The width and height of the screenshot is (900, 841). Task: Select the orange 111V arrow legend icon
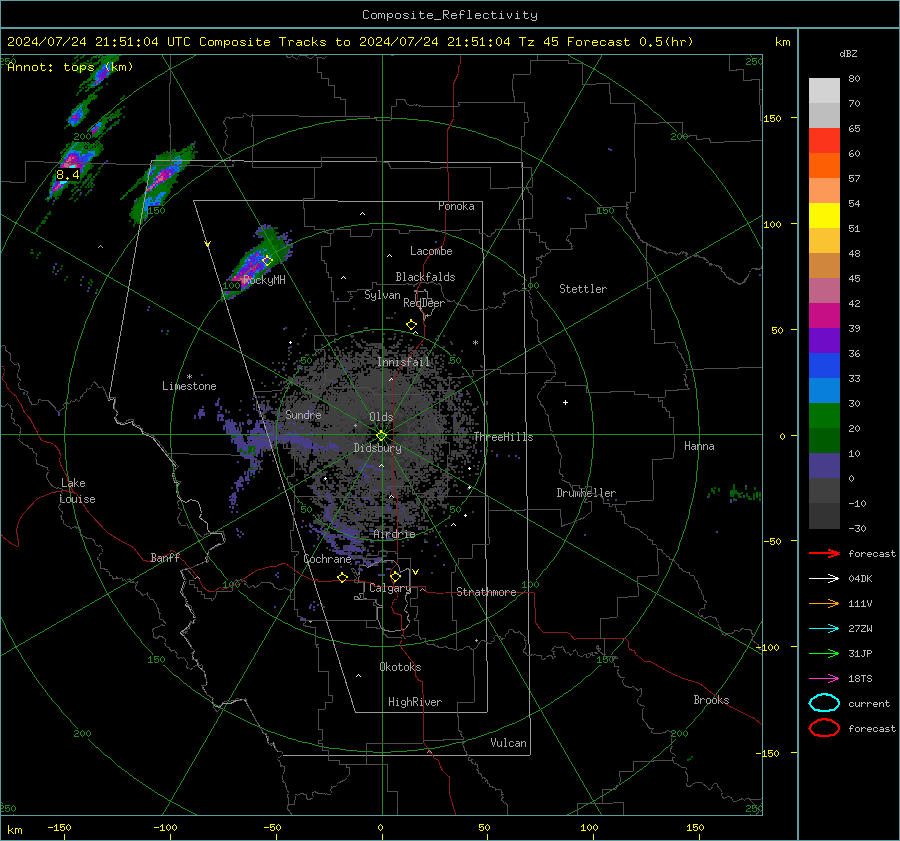(x=824, y=603)
